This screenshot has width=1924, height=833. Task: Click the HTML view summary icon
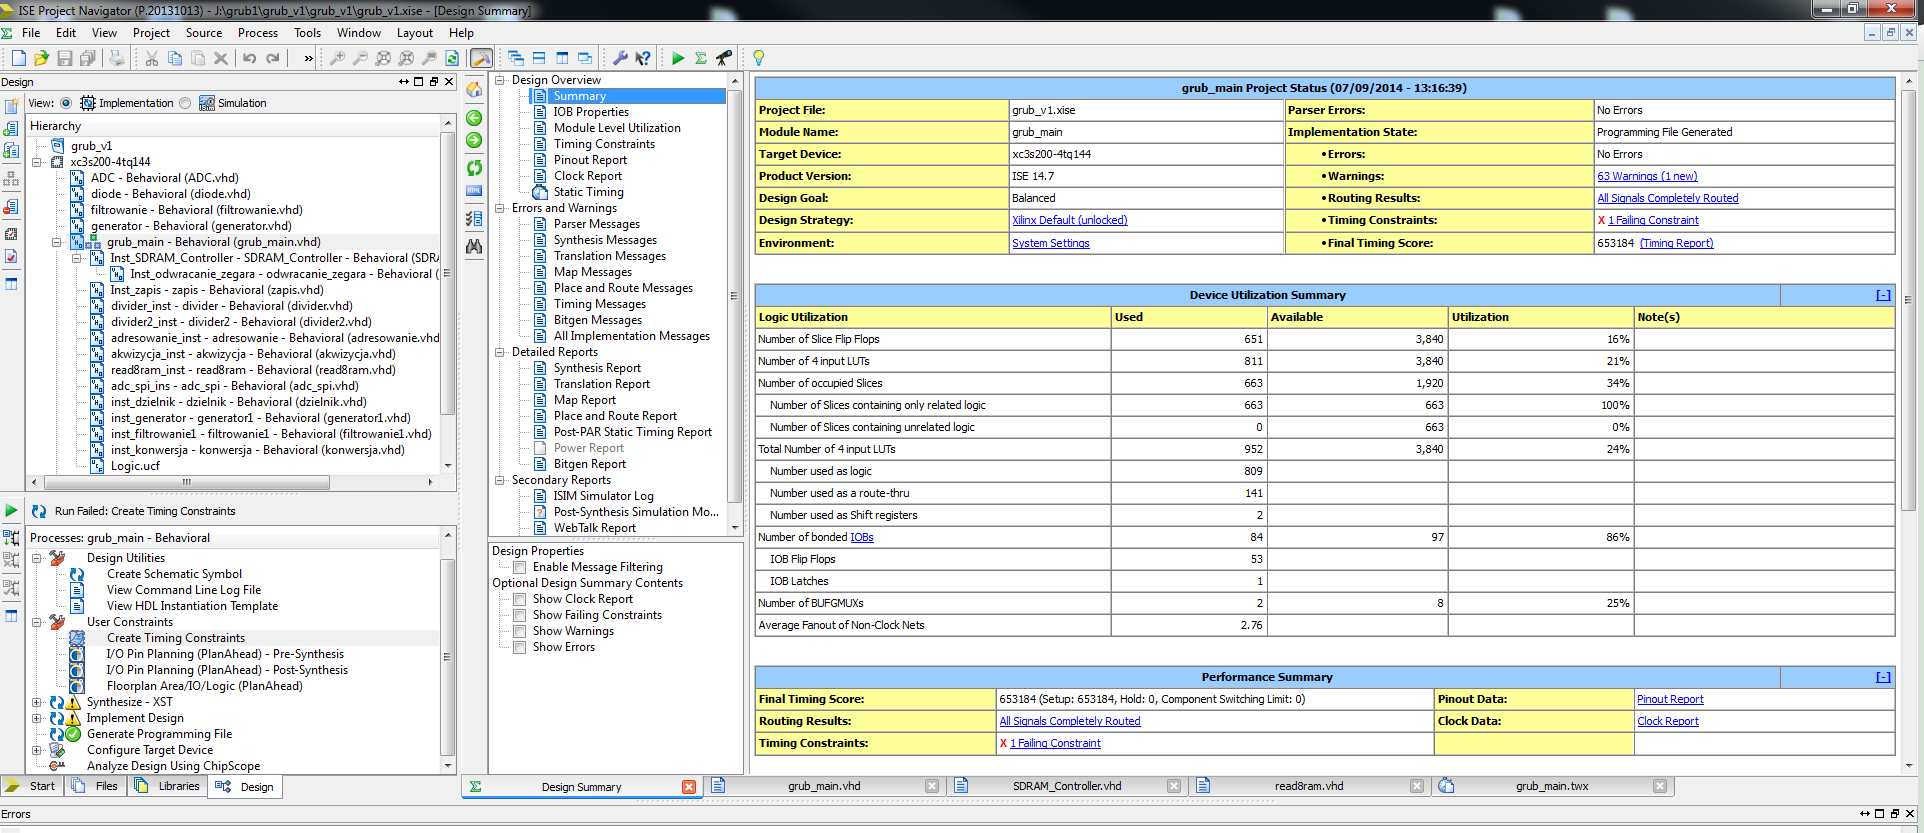(474, 190)
